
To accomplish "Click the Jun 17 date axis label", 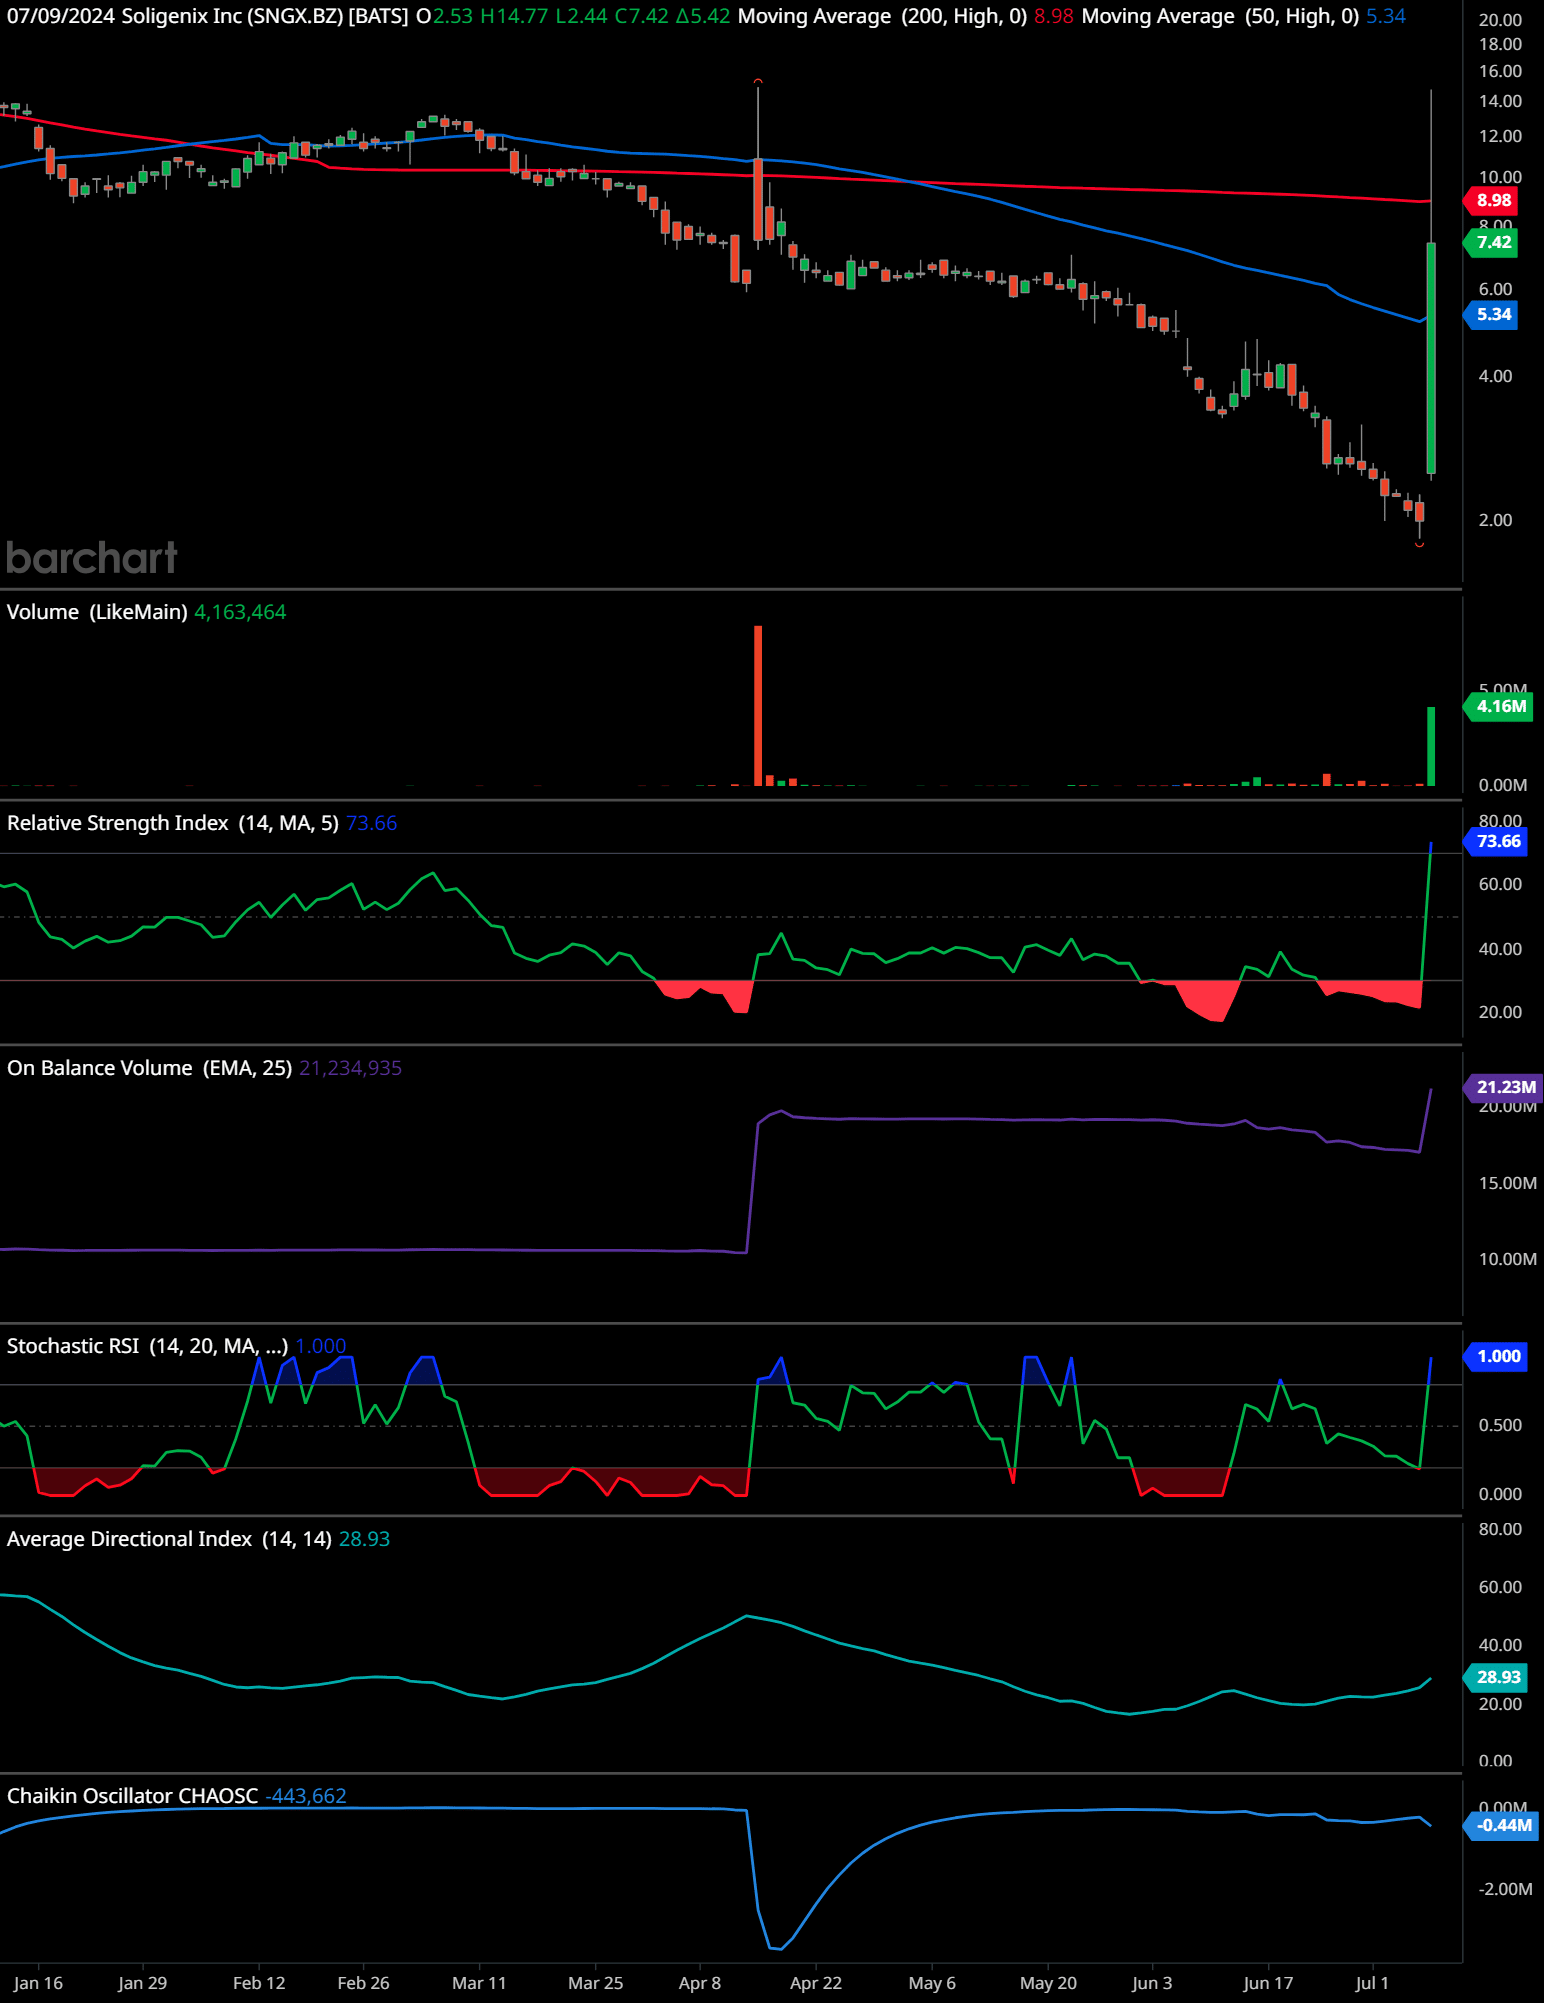I will coord(1268,1983).
